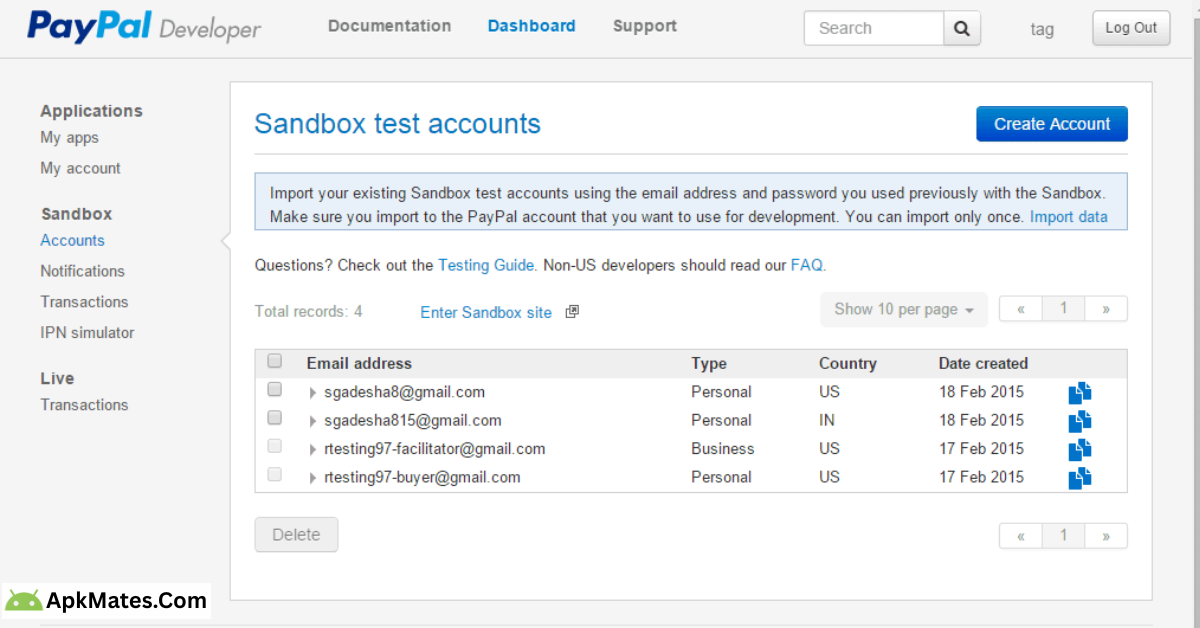The width and height of the screenshot is (1200, 628).
Task: Check the box for rtesting97-facilitator@gmail.com
Action: pos(275,446)
